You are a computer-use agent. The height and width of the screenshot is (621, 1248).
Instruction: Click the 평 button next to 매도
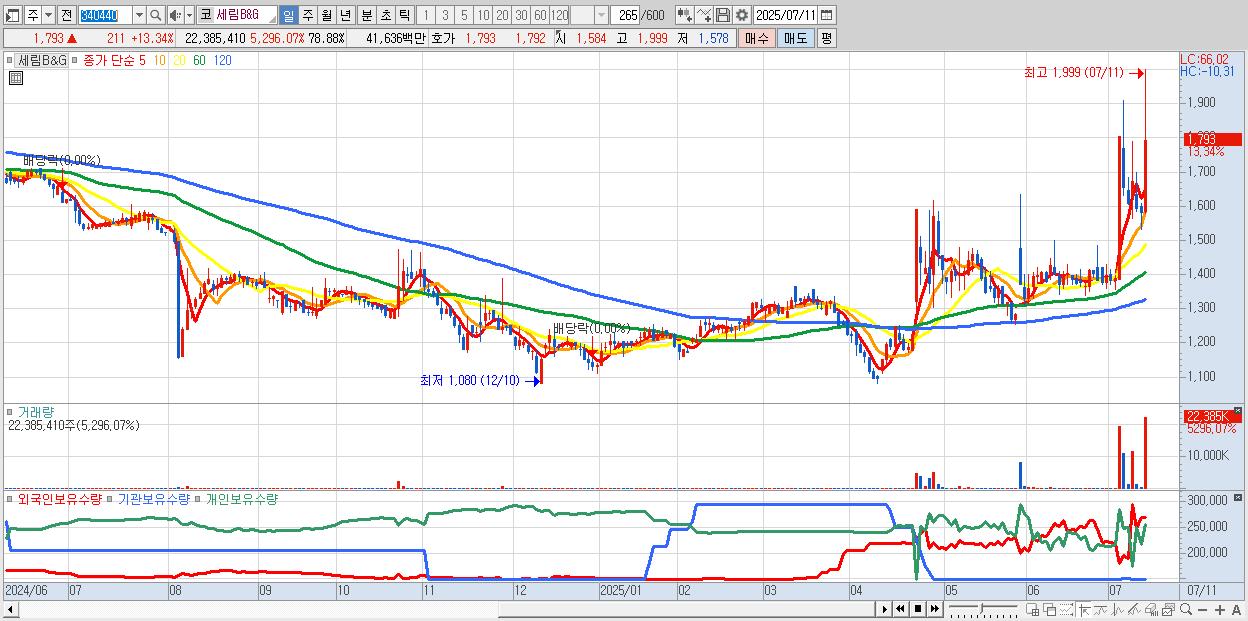coord(826,38)
